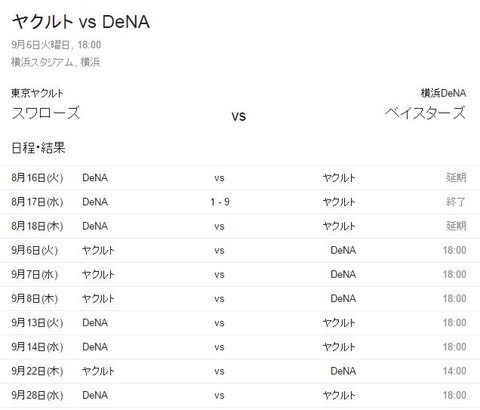
Task: Select the 9月6日(火) game date
Action: coord(35,250)
